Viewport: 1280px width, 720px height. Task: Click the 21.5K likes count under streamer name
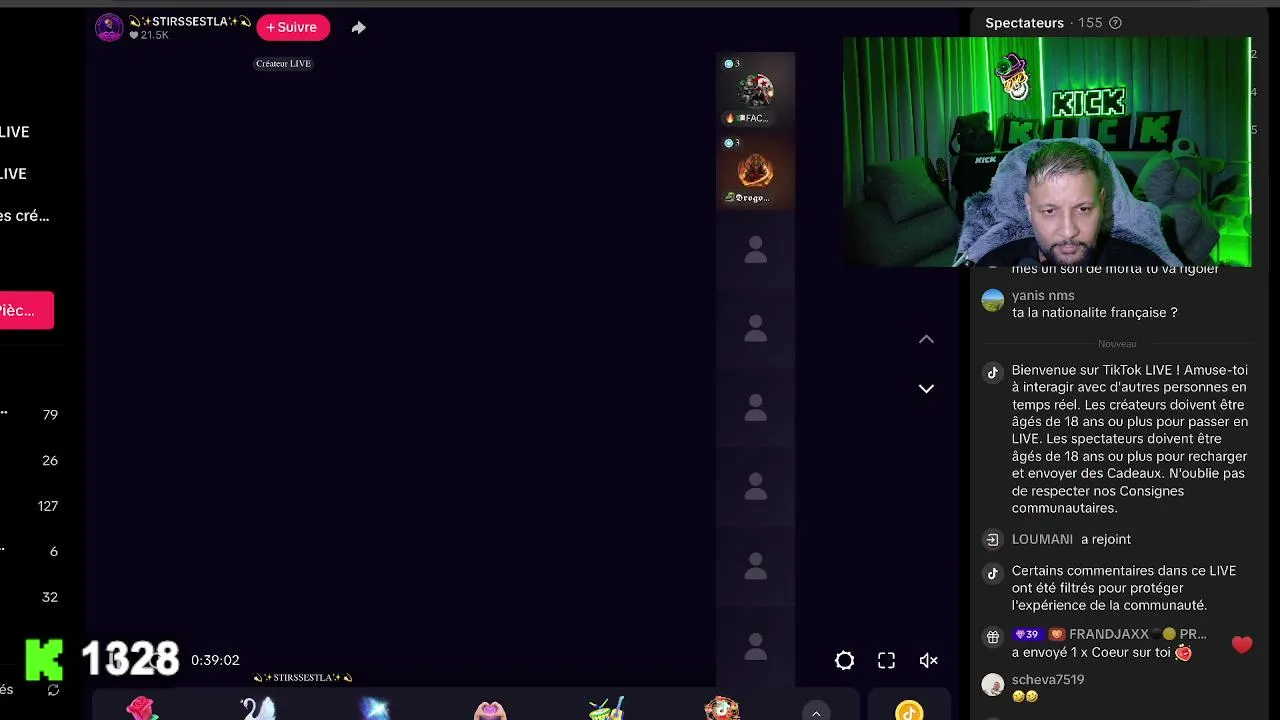click(x=154, y=35)
